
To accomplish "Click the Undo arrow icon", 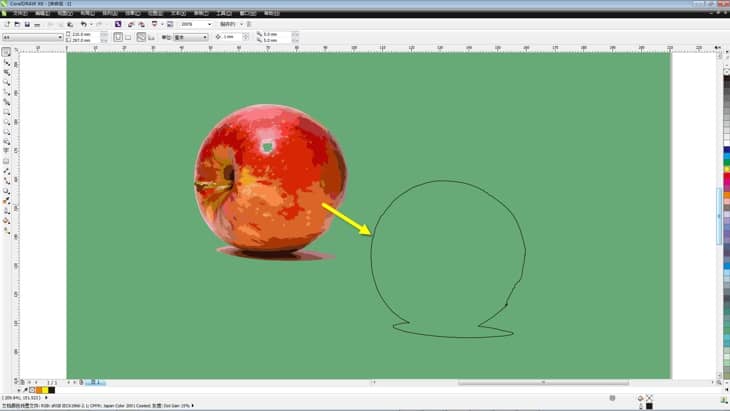I will [83, 24].
